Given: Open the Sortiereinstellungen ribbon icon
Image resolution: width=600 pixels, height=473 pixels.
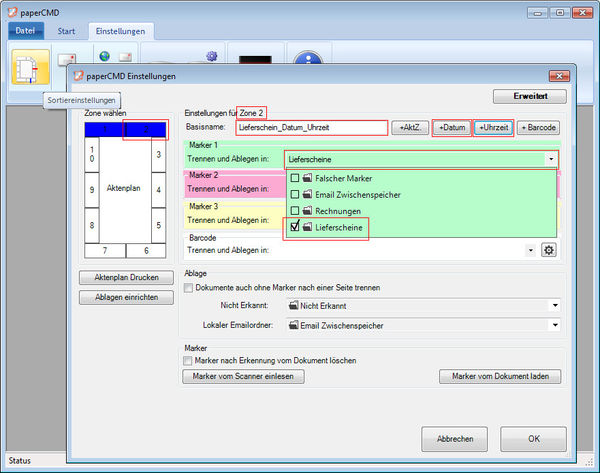Looking at the screenshot, I should tap(30, 67).
